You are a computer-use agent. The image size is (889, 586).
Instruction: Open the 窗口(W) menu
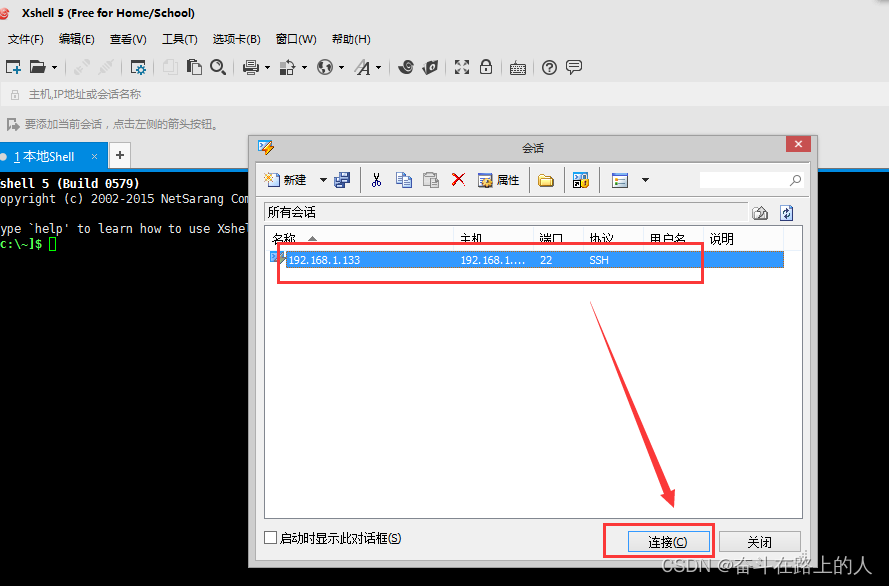click(296, 39)
